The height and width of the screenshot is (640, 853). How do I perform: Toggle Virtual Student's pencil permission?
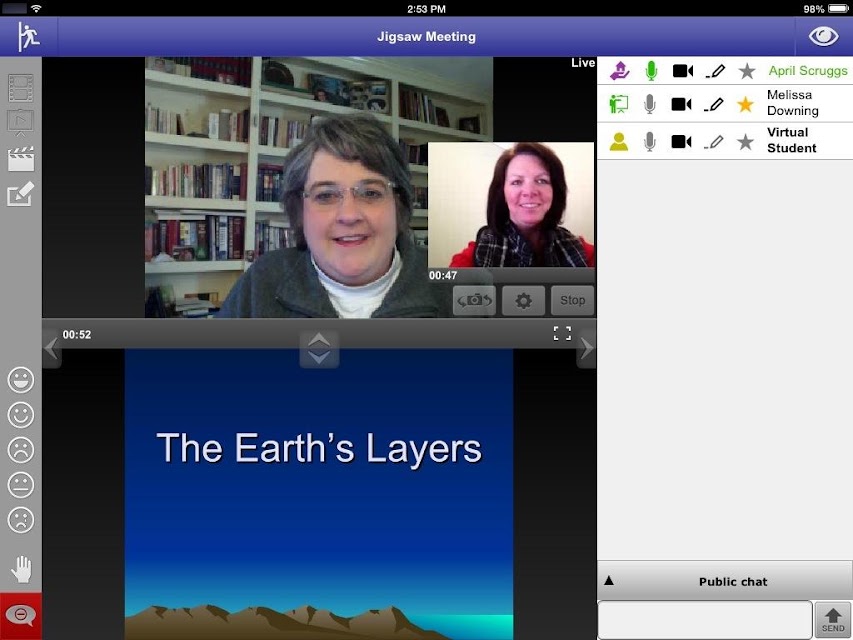714,141
